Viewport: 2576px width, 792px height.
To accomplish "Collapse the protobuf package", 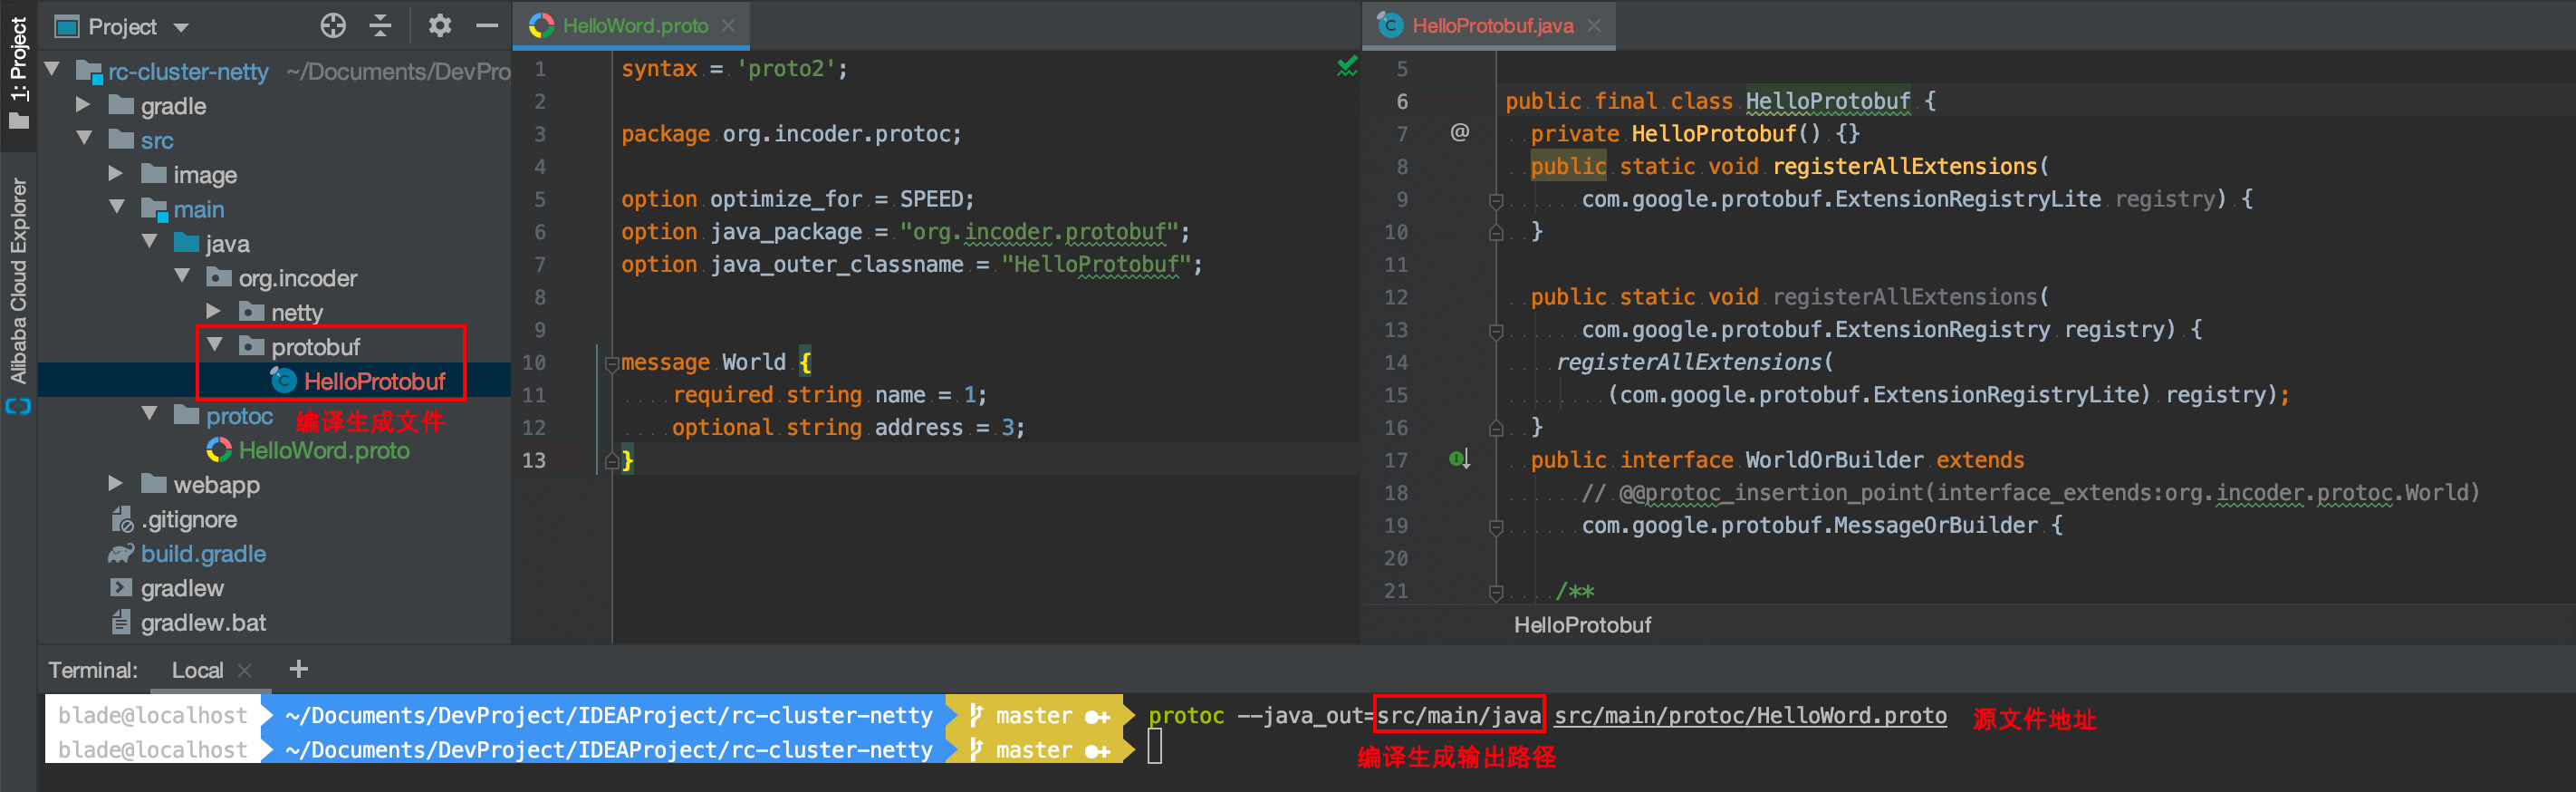I will [x=214, y=345].
